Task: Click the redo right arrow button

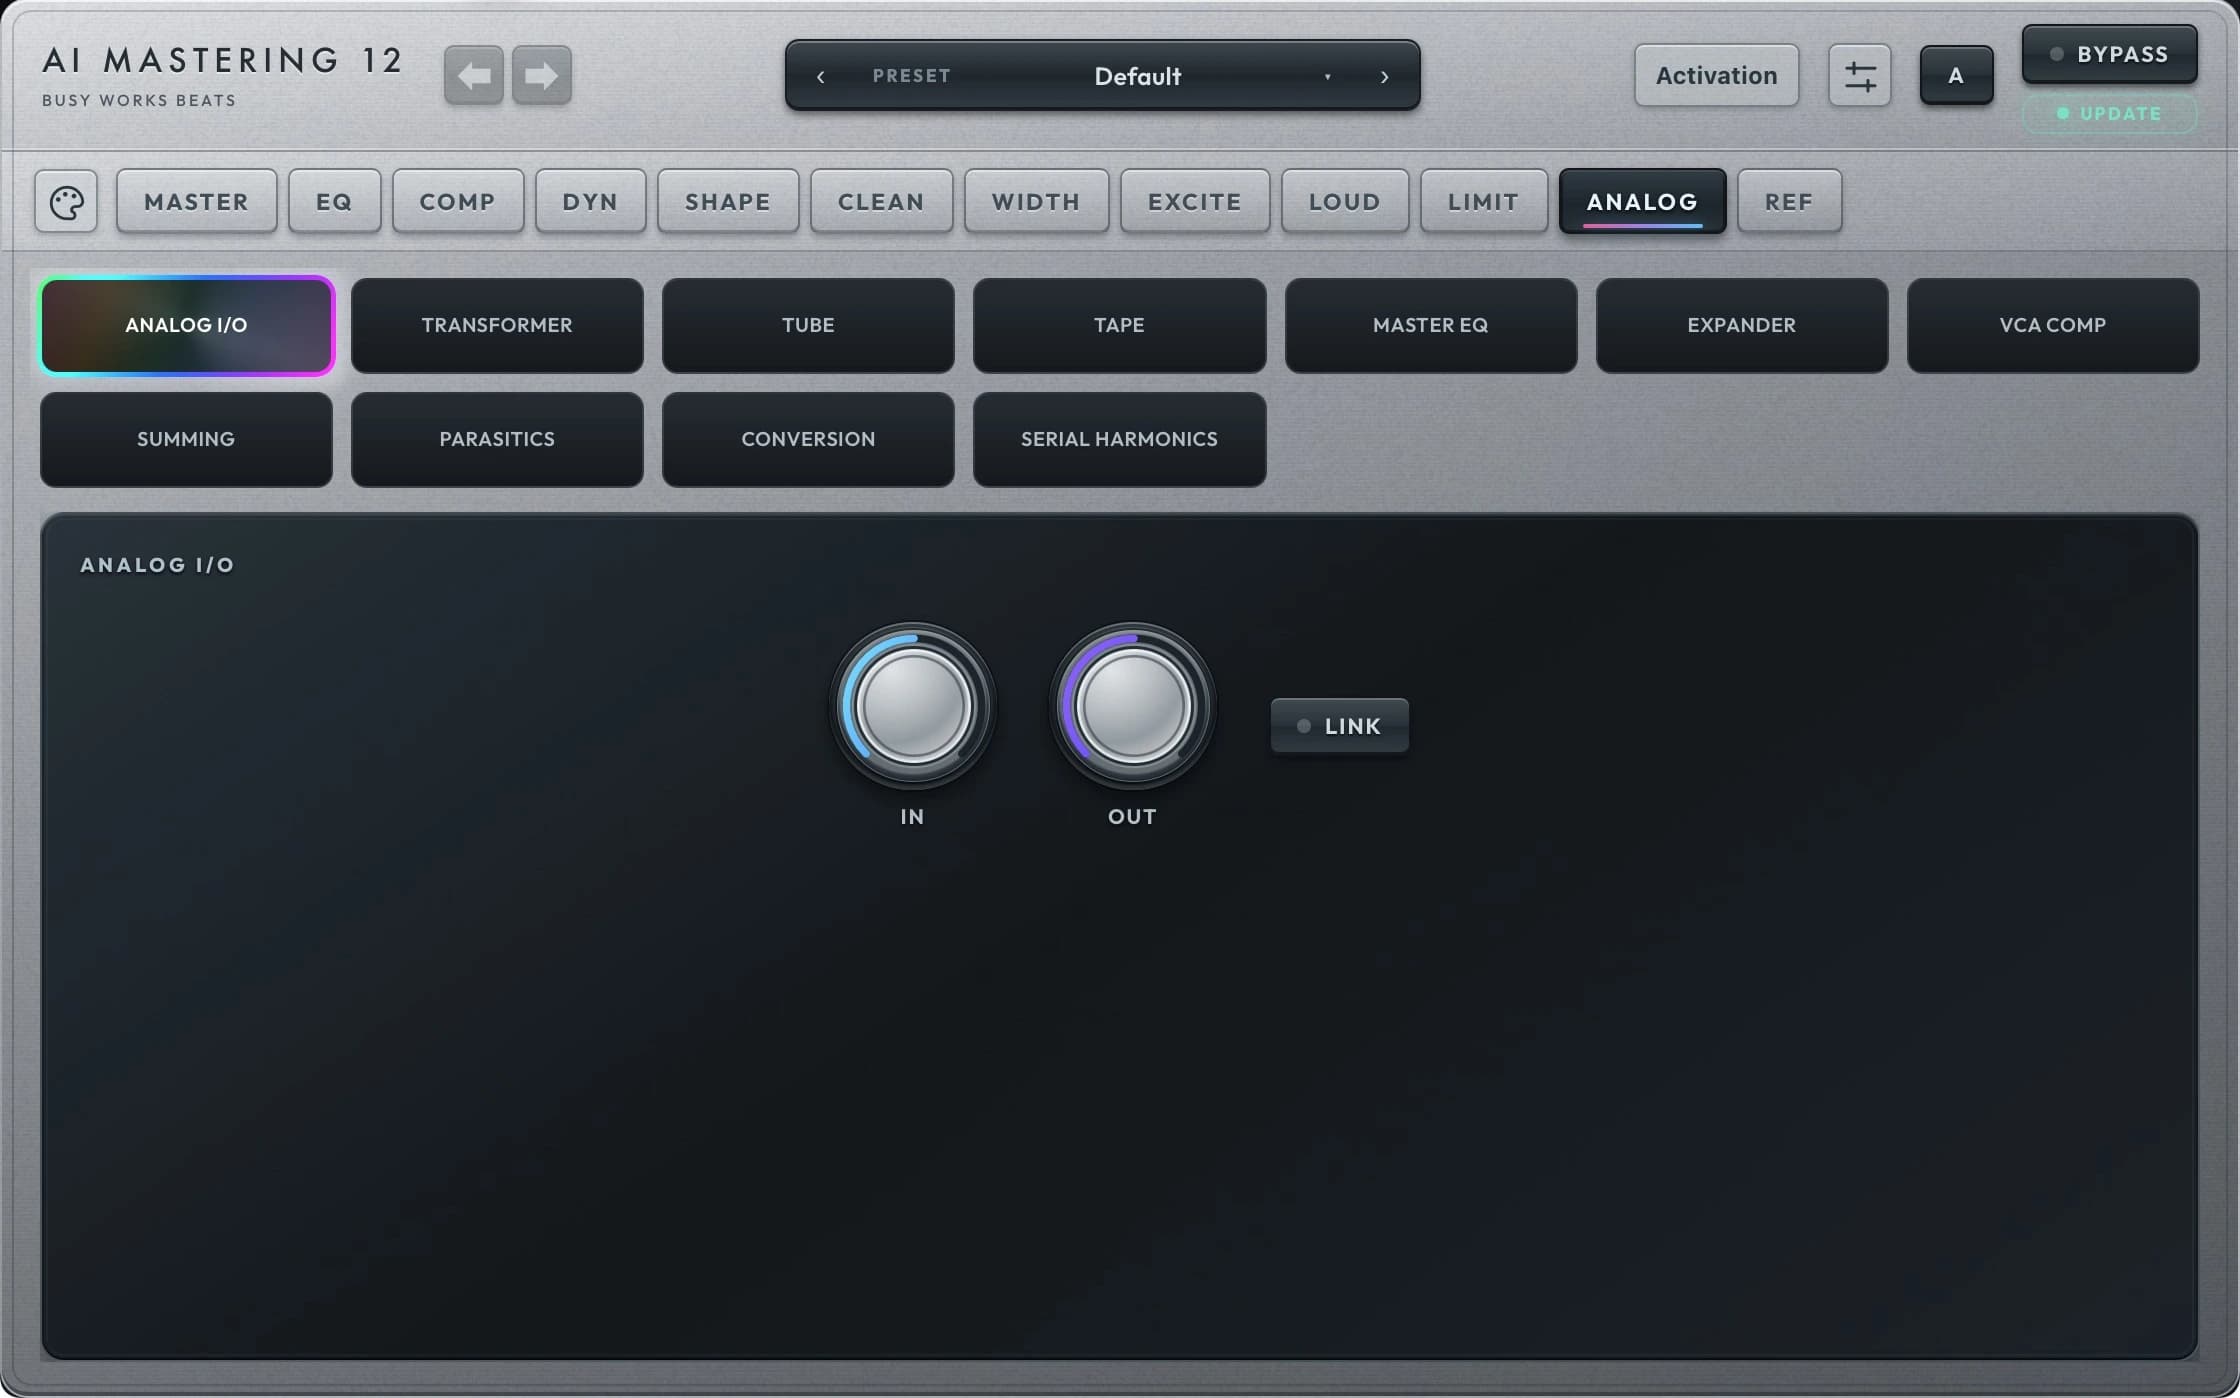Action: [542, 75]
